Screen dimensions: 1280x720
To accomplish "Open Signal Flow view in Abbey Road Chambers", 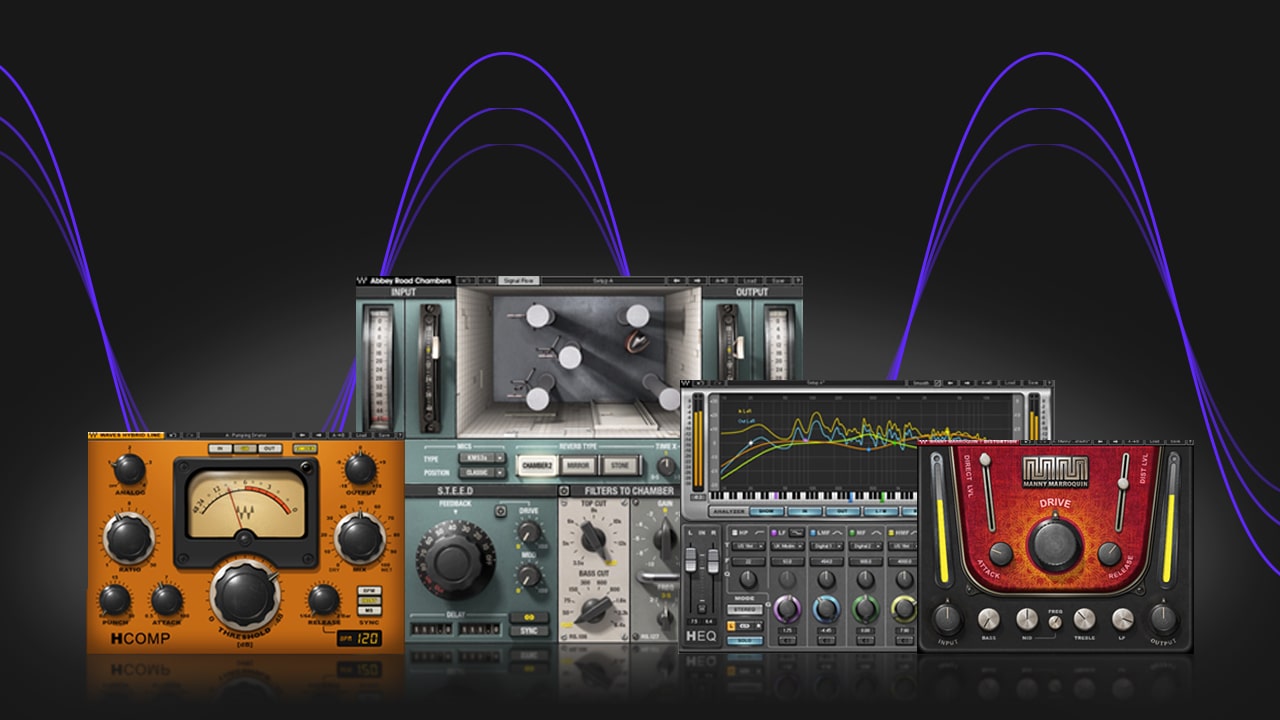I will pyautogui.click(x=518, y=281).
